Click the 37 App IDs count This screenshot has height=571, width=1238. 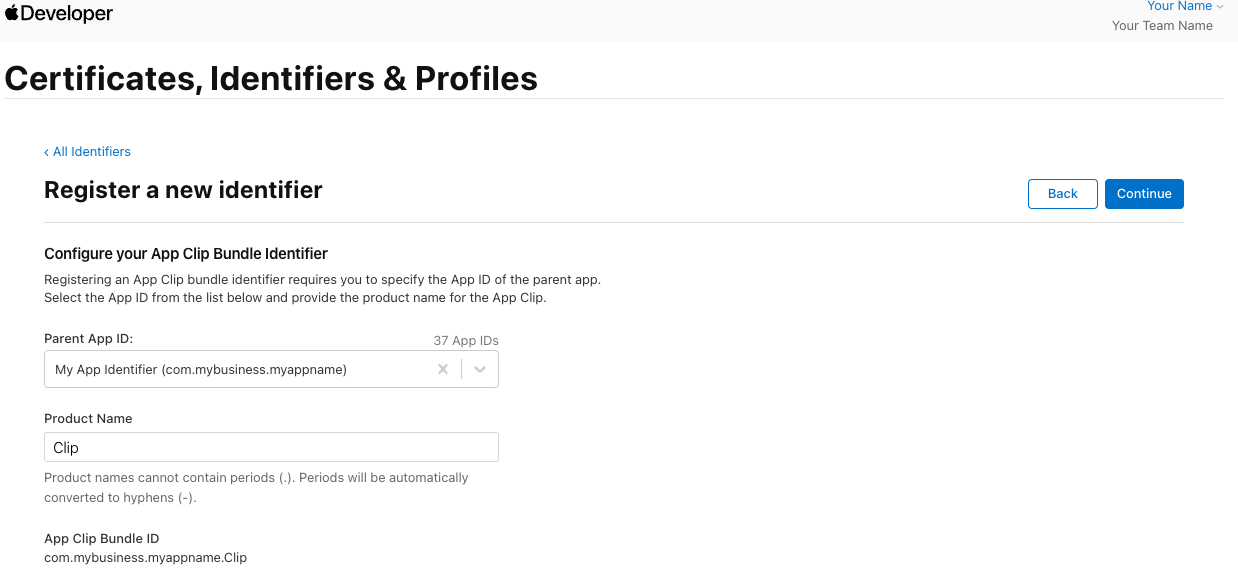466,341
